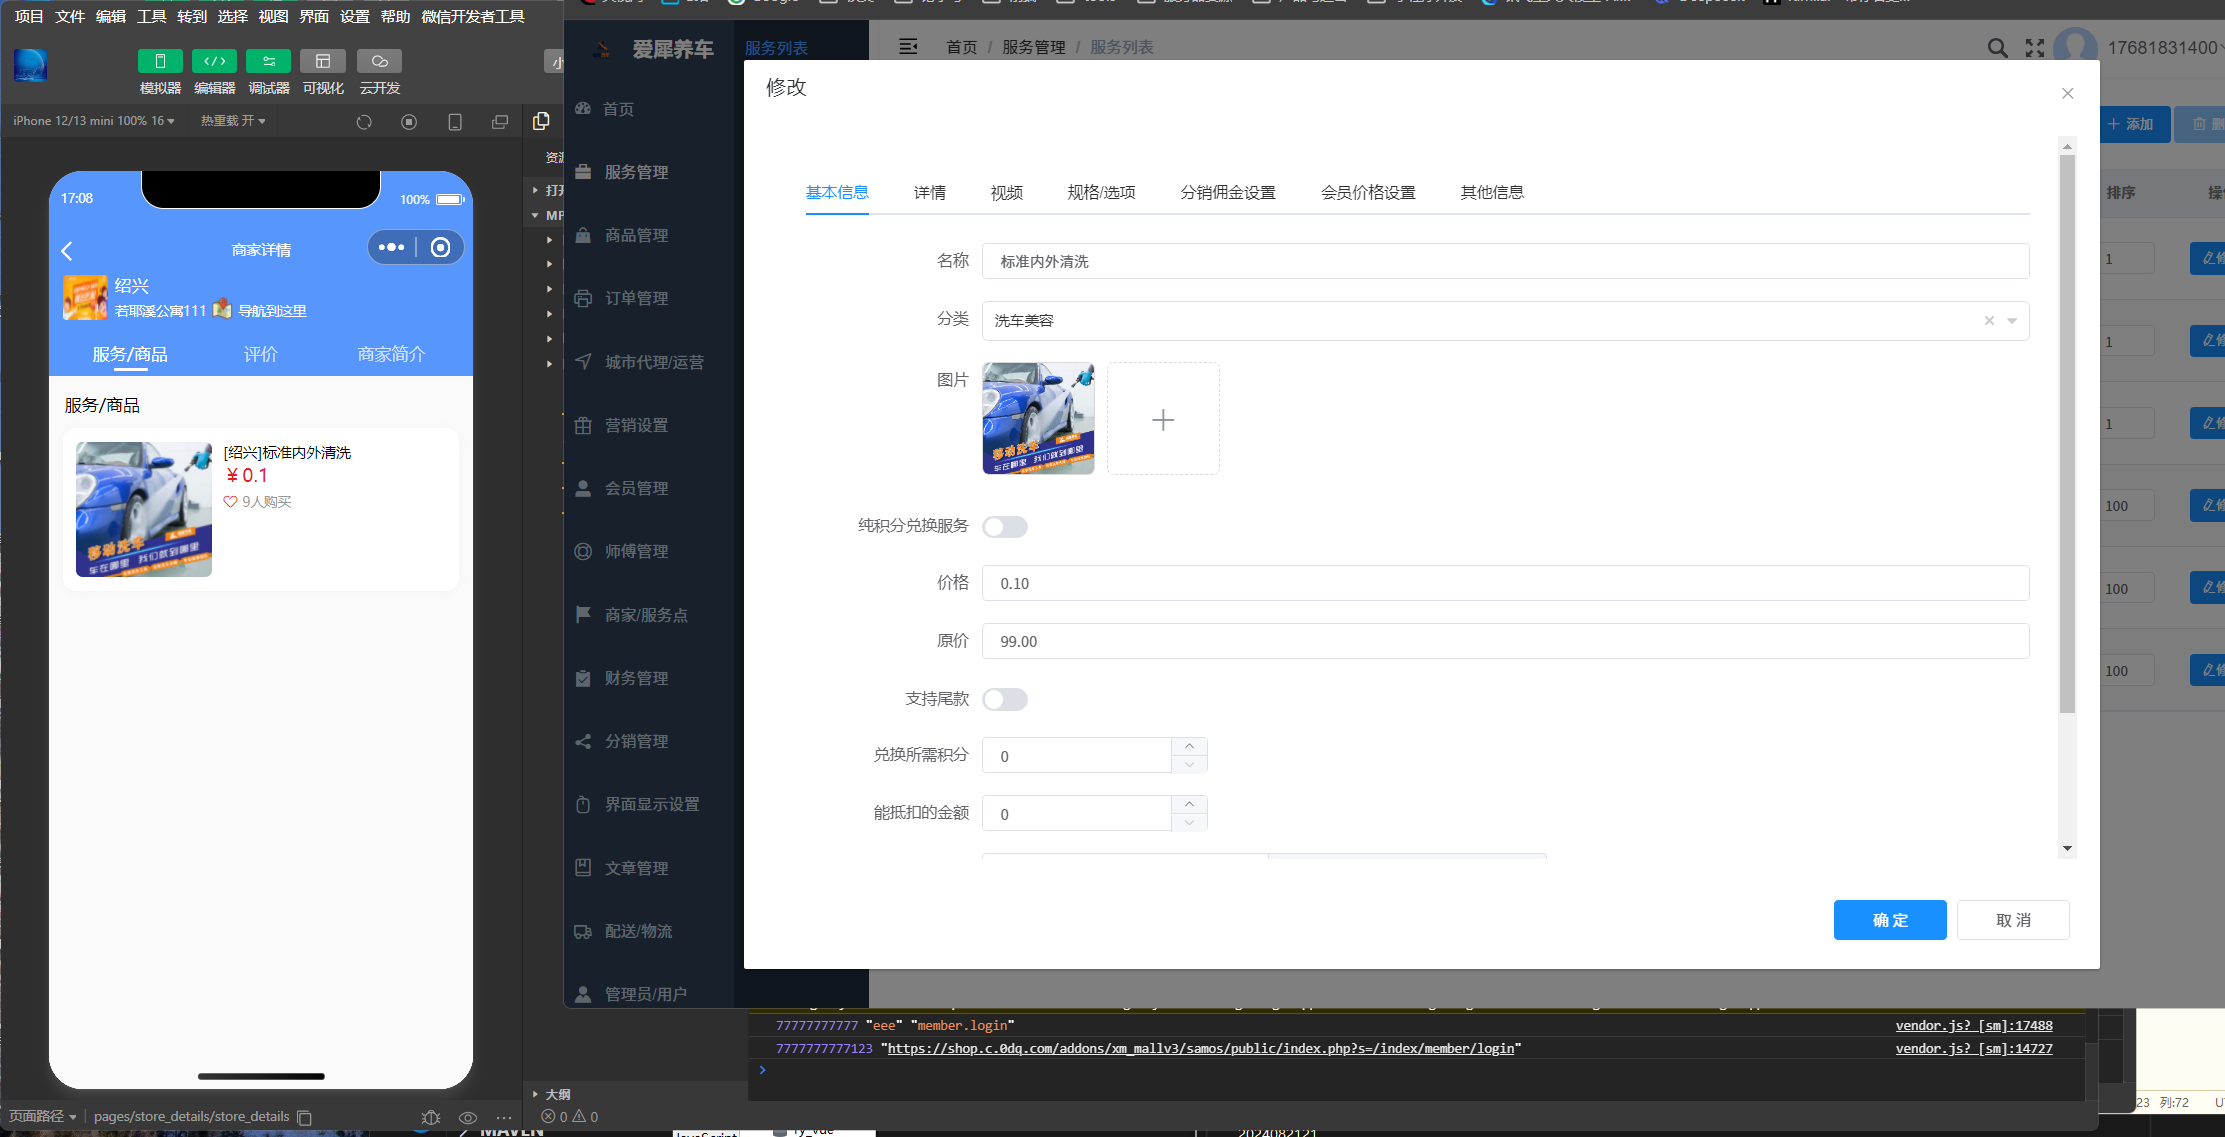Switch to 规格/选项 tab
Screen dimensions: 2225x1137
(1101, 193)
